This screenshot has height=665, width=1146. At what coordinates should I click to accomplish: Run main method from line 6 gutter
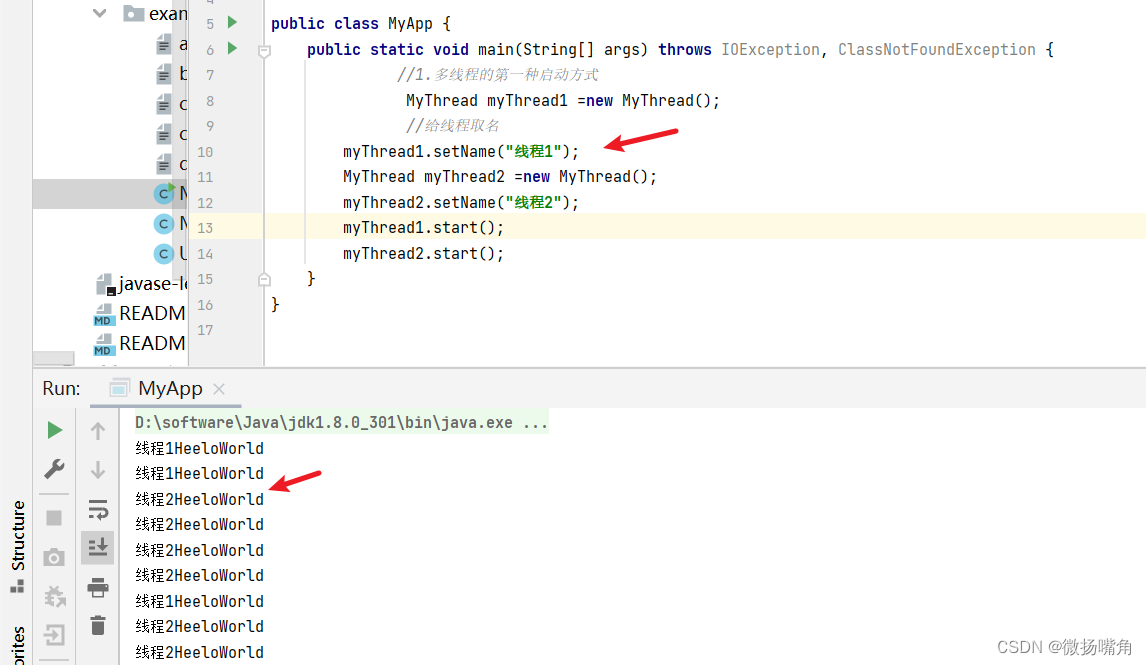pyautogui.click(x=232, y=48)
